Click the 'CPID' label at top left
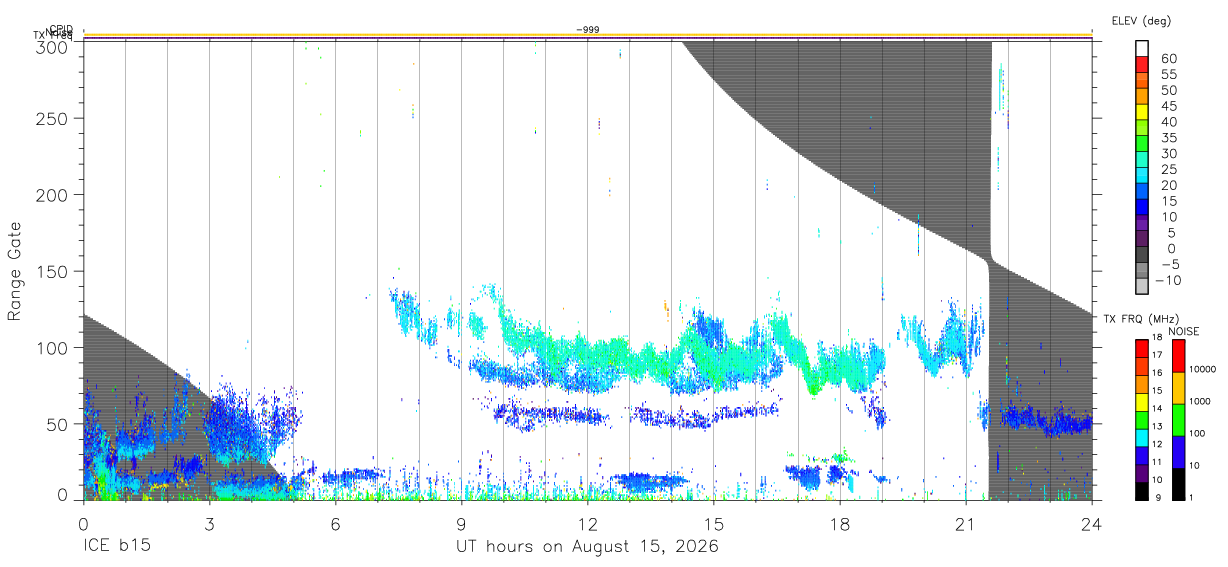The width and height of the screenshot is (1228, 567). 60,29
